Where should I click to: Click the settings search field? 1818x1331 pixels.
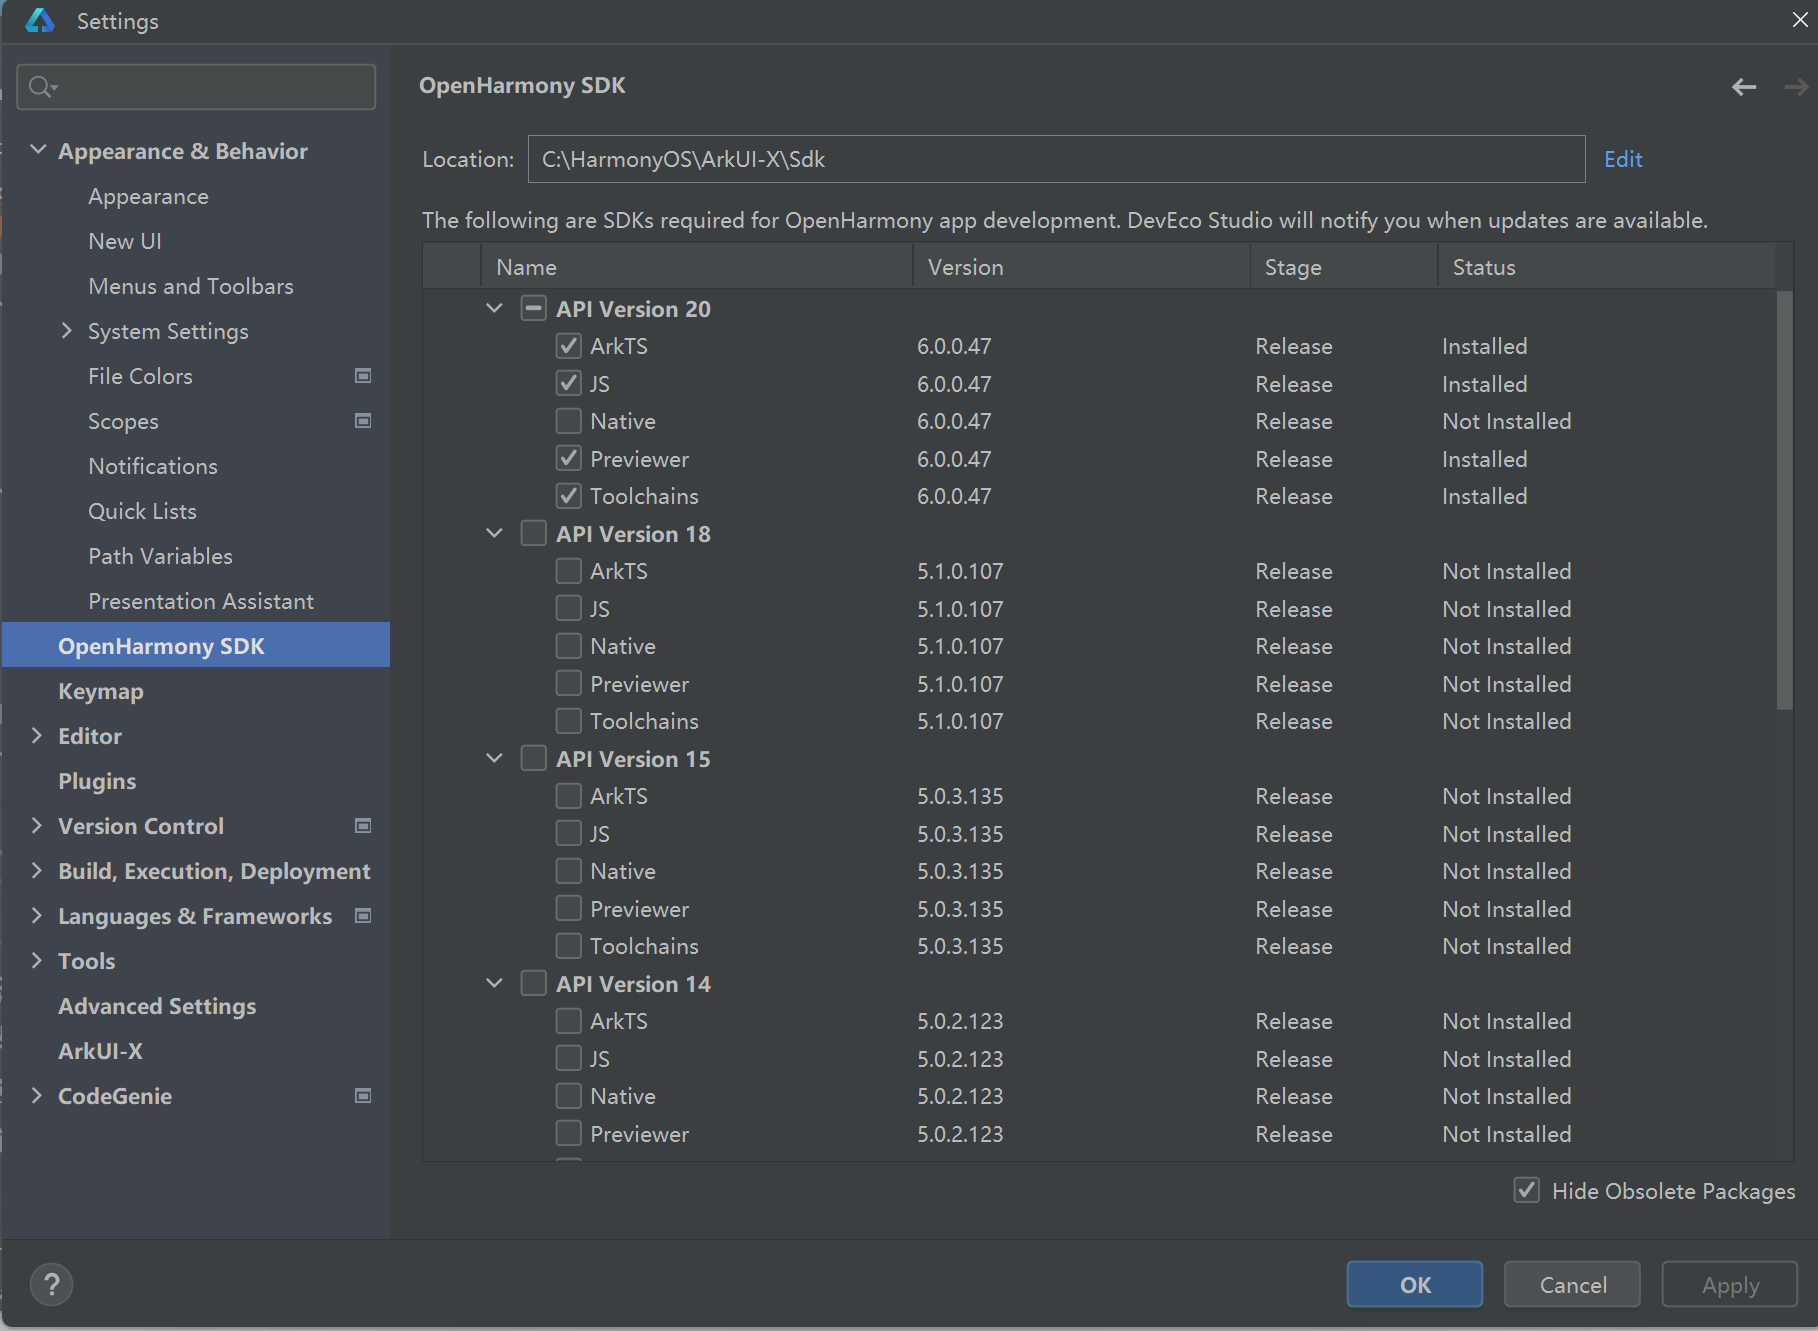[x=197, y=87]
